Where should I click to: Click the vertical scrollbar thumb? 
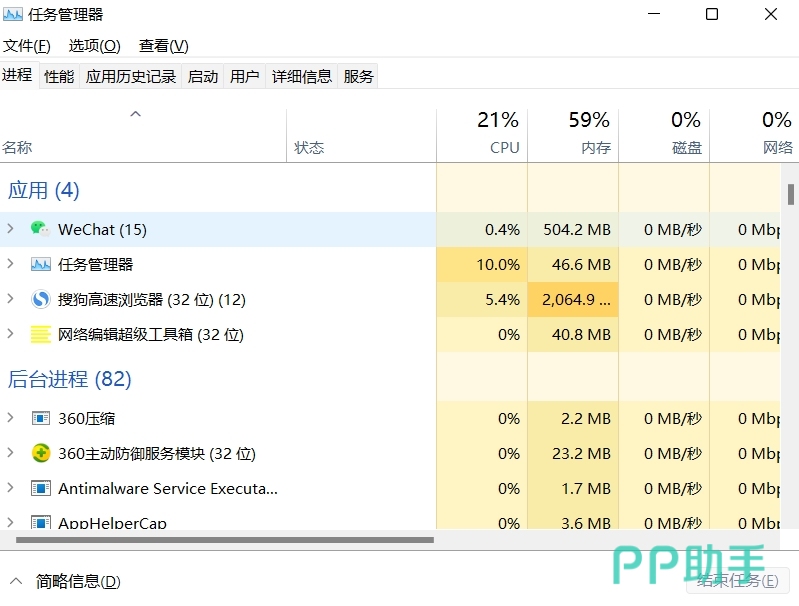point(791,194)
